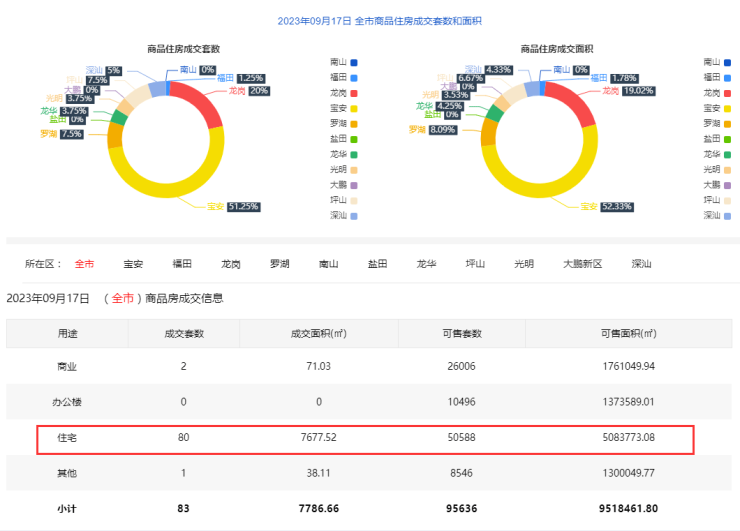Click blue 福田 legend marker, left chart
The height and width of the screenshot is (531, 740).
click(354, 77)
